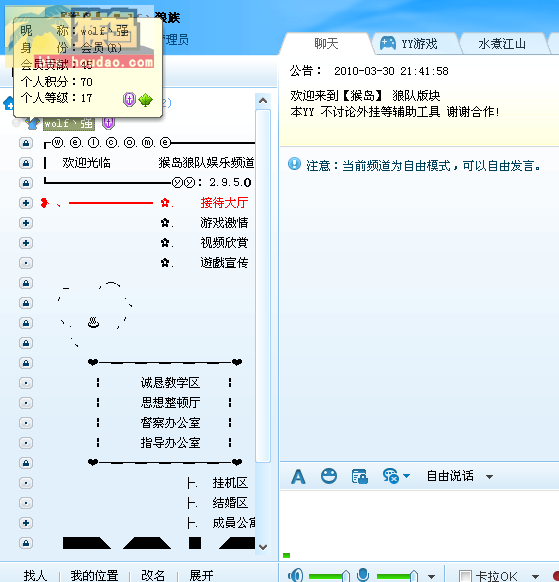Enable the 卡拉OK checkbox
The height and width of the screenshot is (582, 559).
pos(465,576)
